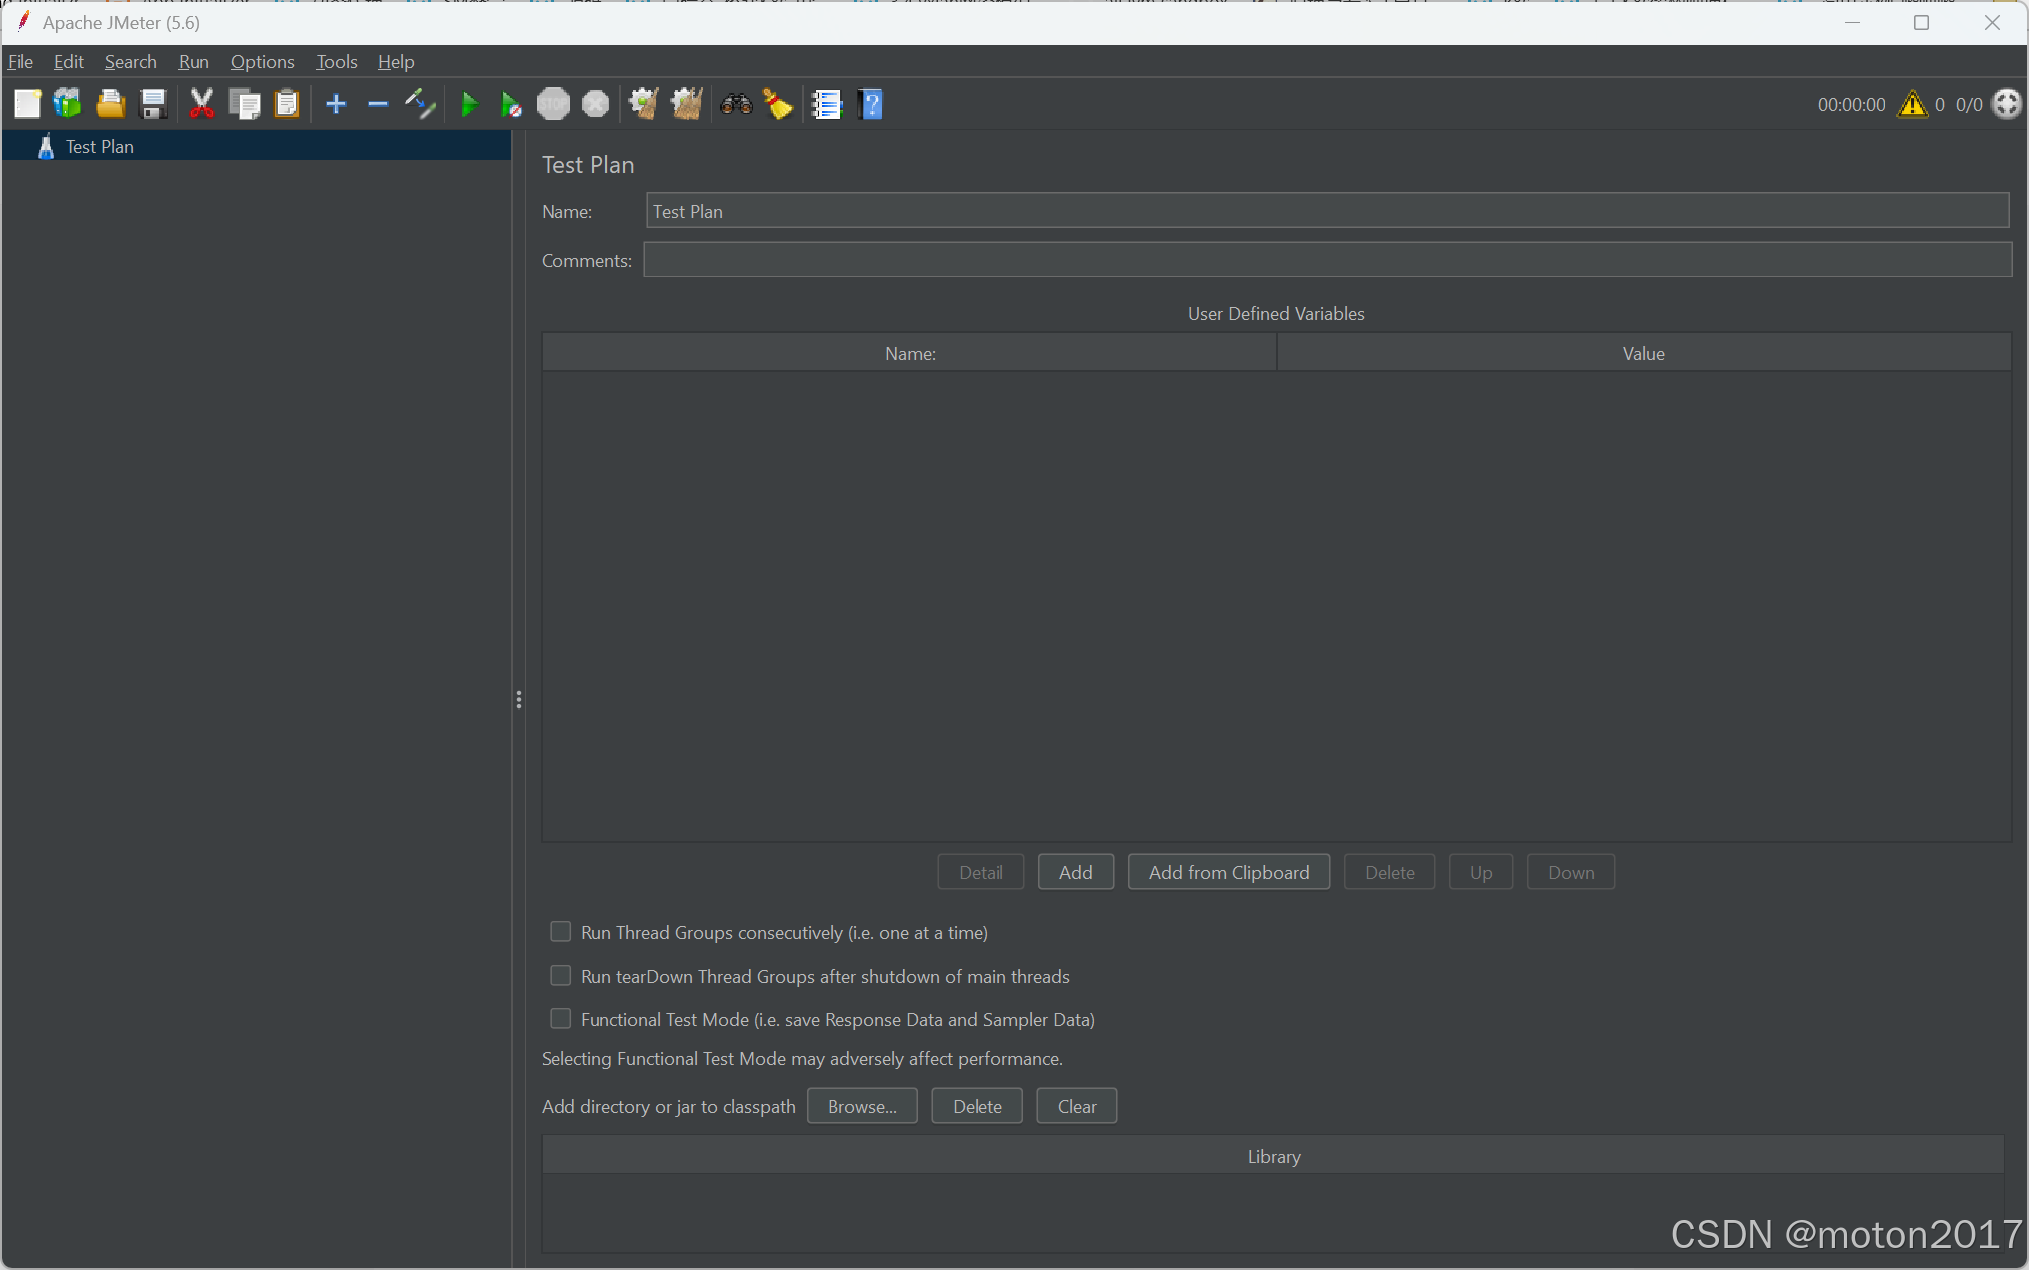Click the Reset Search icon
Image resolution: width=2029 pixels, height=1270 pixels.
[x=778, y=104]
